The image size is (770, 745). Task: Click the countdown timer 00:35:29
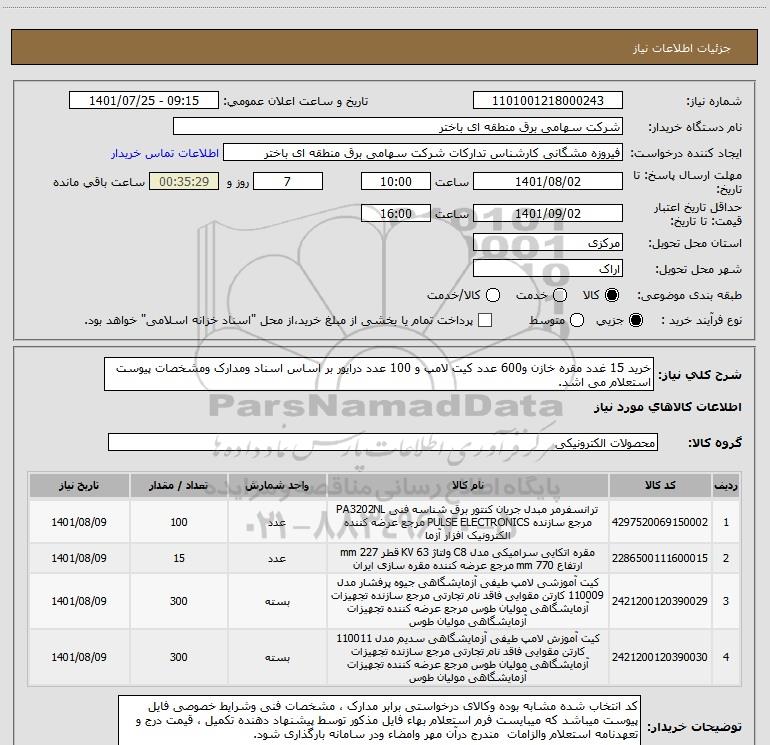coord(184,181)
